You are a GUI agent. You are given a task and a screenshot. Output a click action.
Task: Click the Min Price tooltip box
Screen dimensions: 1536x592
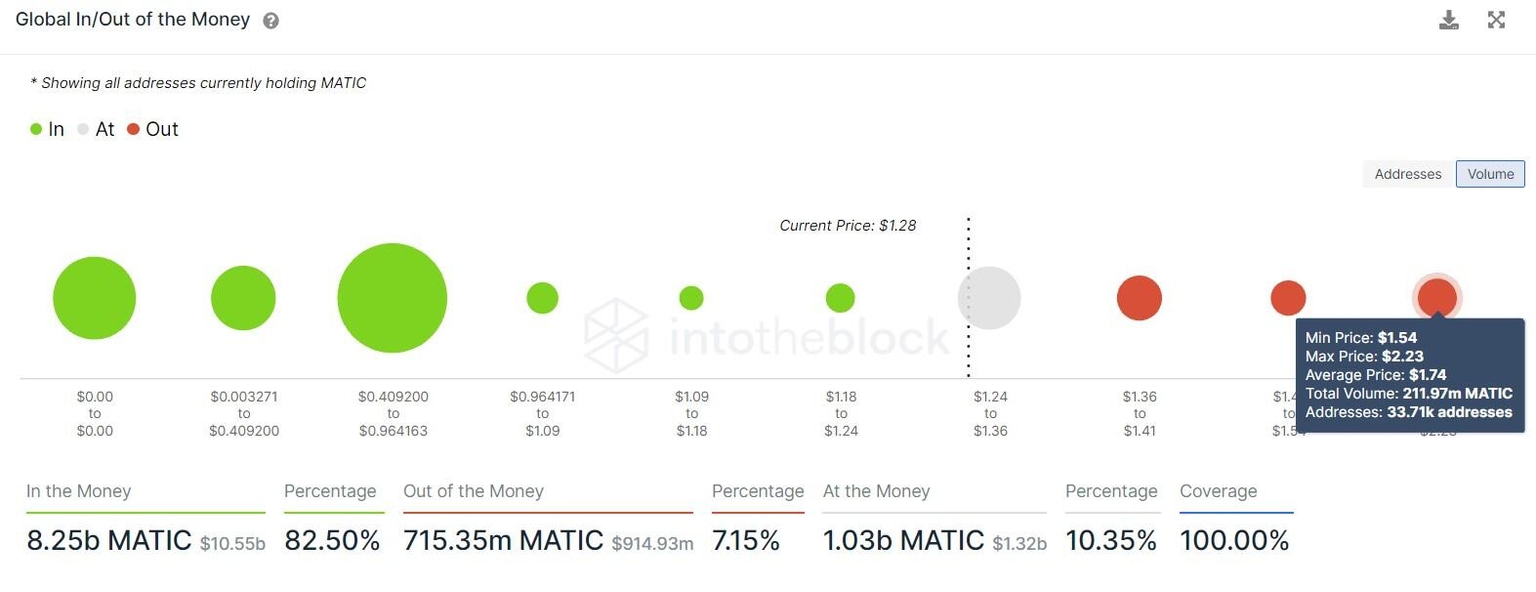click(x=1410, y=375)
